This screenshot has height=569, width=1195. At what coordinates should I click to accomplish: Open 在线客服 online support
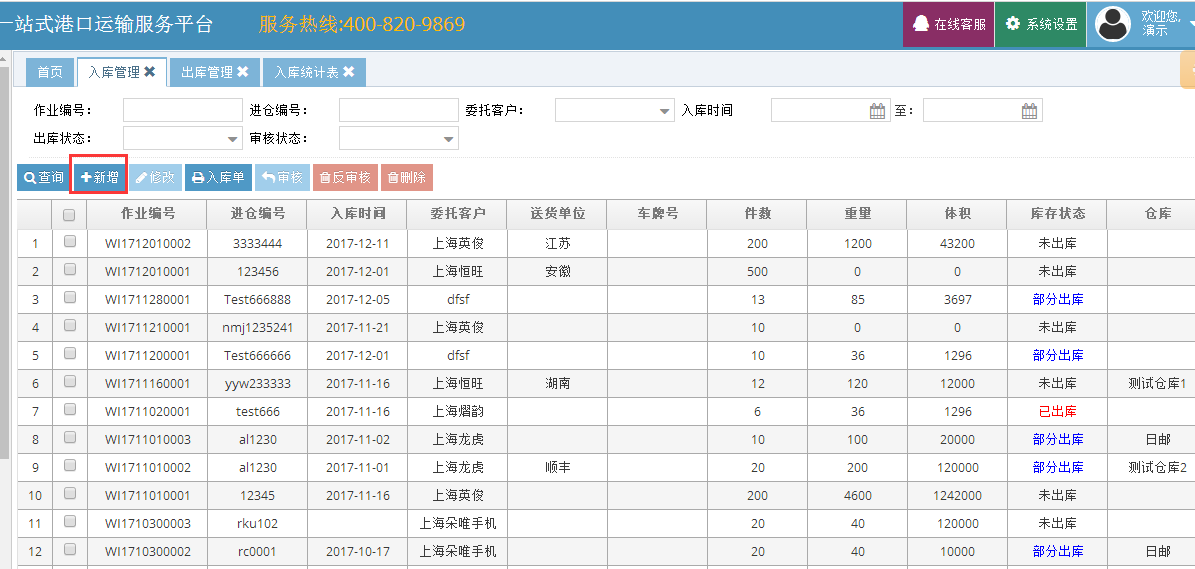pos(949,24)
